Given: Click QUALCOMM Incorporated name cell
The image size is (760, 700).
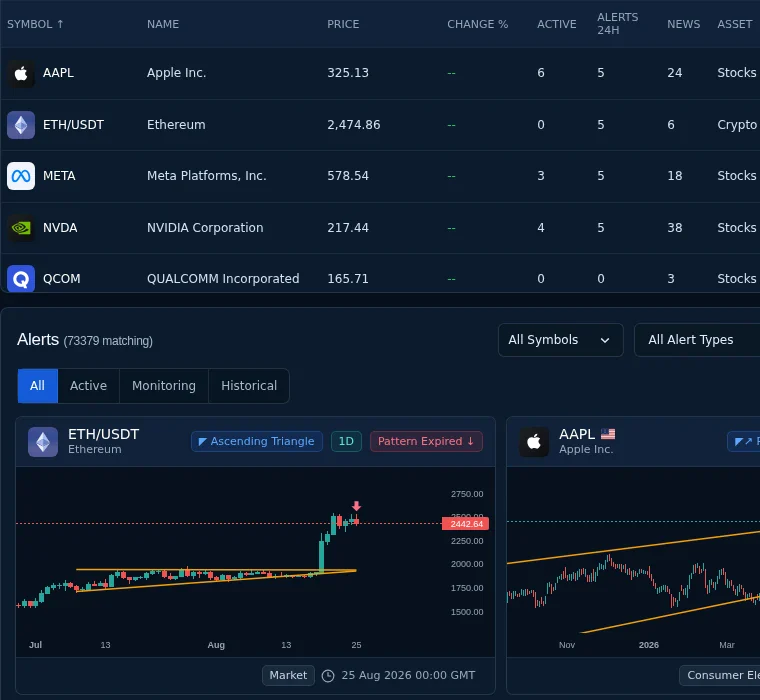Looking at the screenshot, I should tap(223, 279).
